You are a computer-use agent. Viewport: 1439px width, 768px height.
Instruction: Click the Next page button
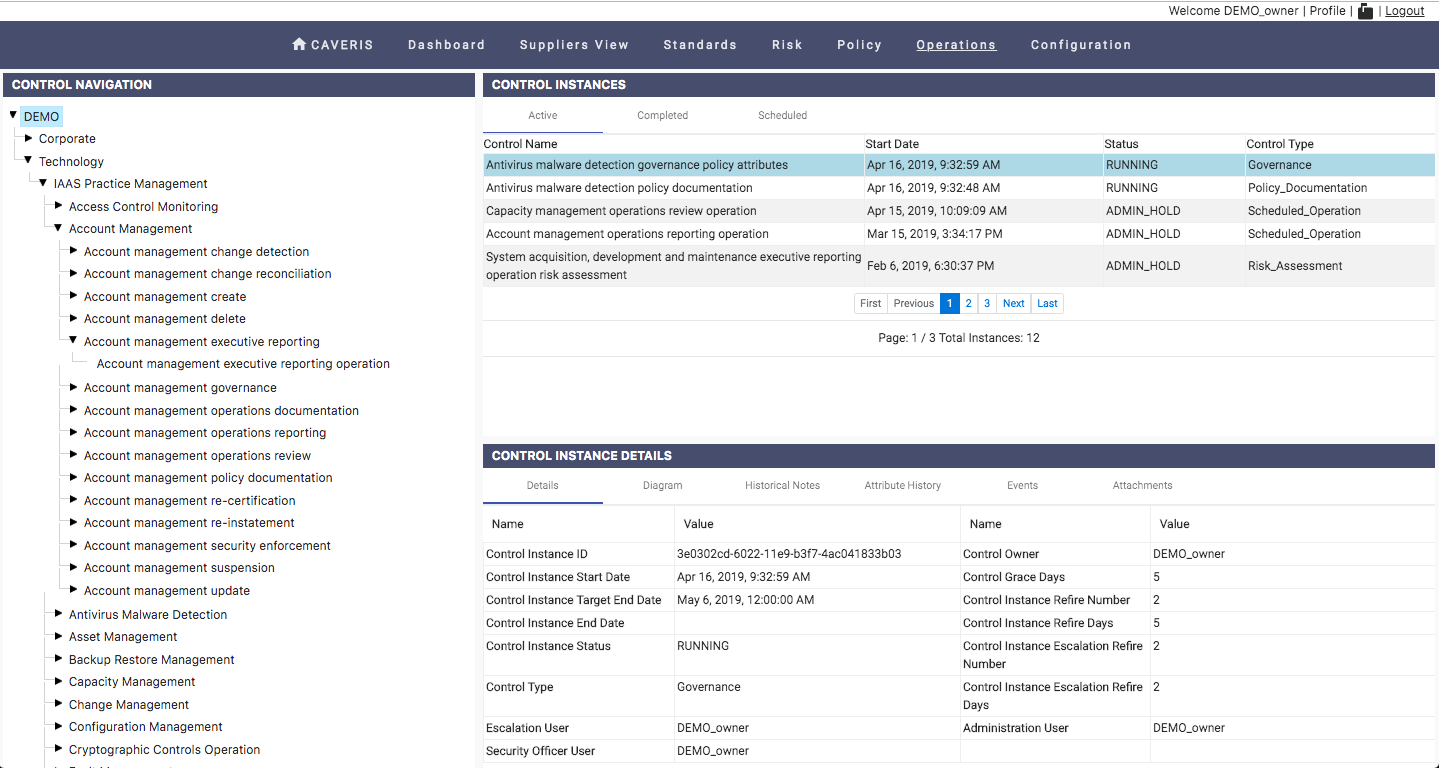(x=1013, y=303)
